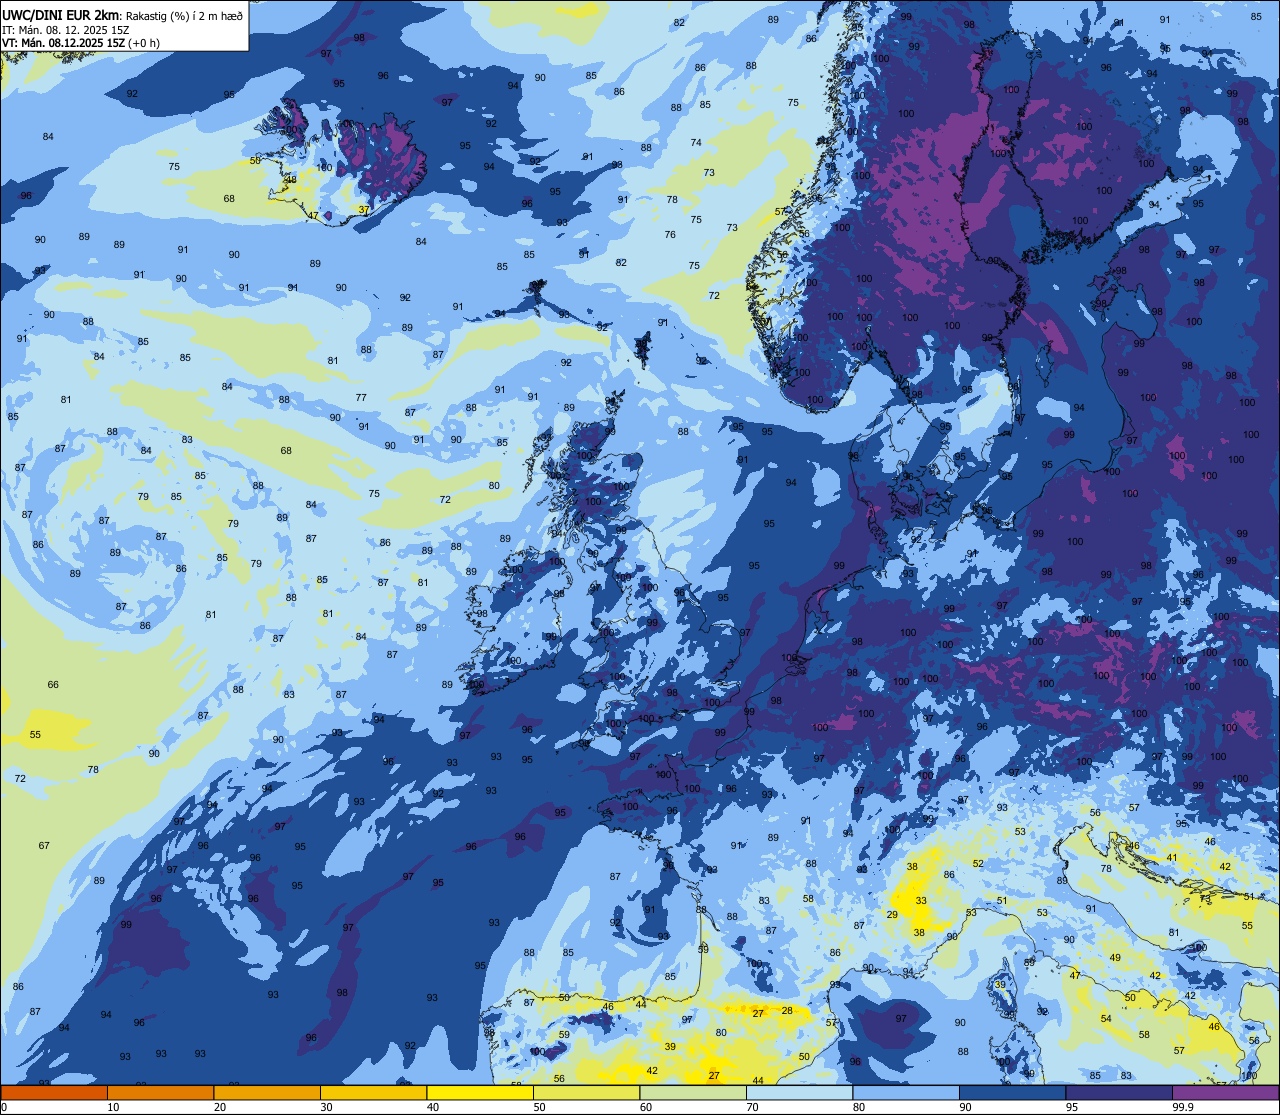Image resolution: width=1280 pixels, height=1115 pixels.
Task: Click the humidity value 29 on the map
Action: point(892,914)
